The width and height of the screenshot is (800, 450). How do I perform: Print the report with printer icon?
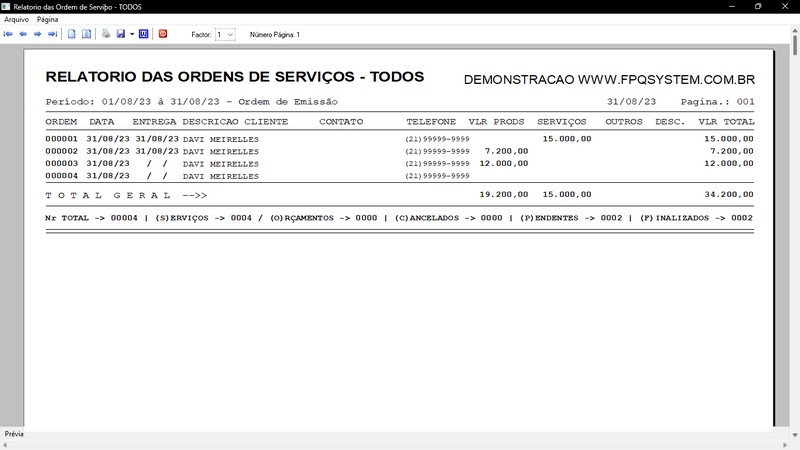(106, 34)
